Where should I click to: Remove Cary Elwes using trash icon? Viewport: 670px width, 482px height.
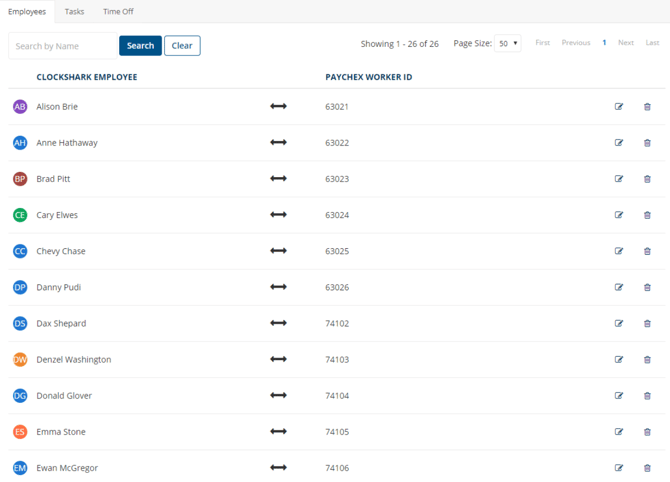647,215
